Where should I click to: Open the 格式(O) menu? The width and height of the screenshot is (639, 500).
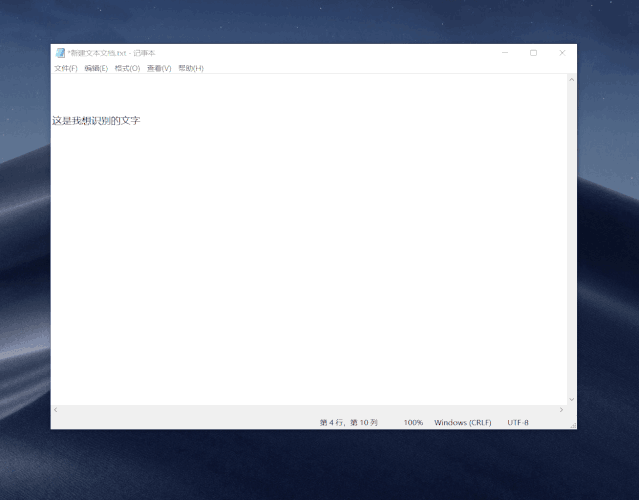pos(127,68)
